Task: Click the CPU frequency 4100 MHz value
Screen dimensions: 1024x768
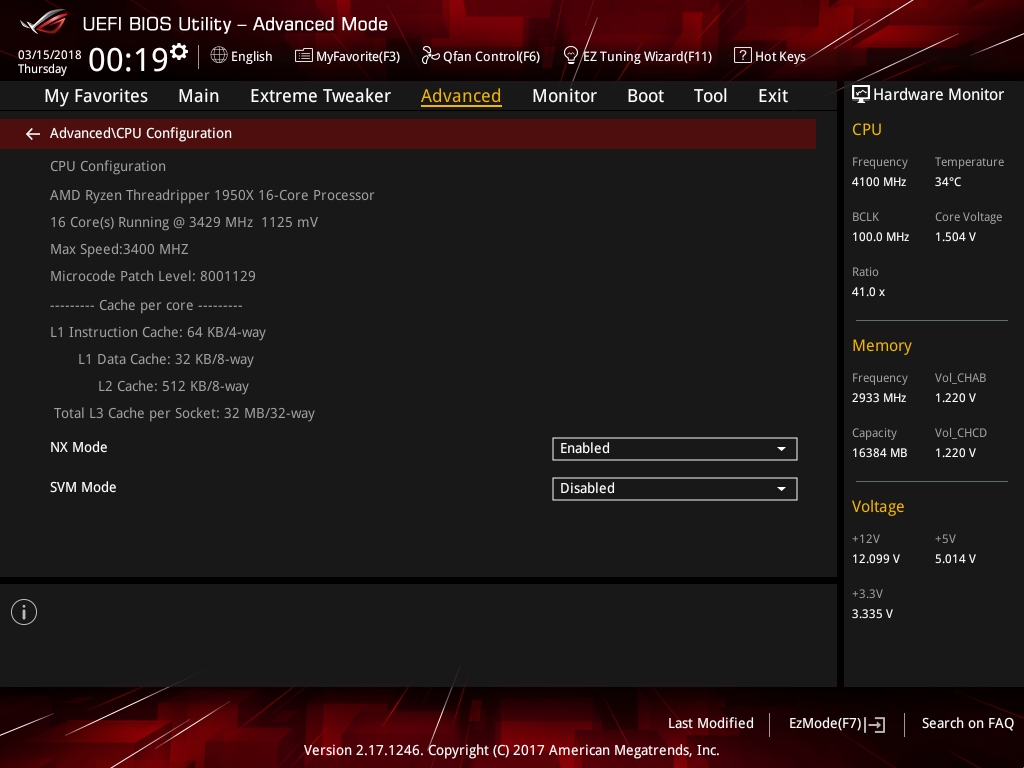Action: (878, 182)
